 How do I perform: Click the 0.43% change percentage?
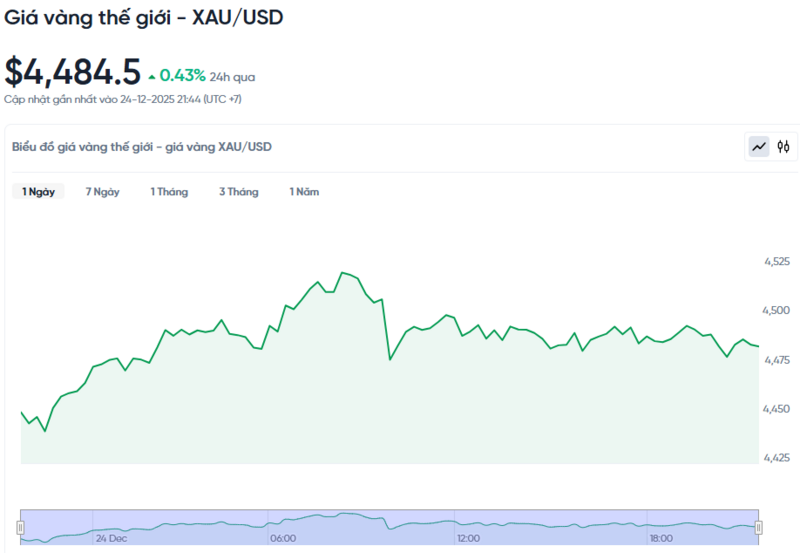coord(182,75)
